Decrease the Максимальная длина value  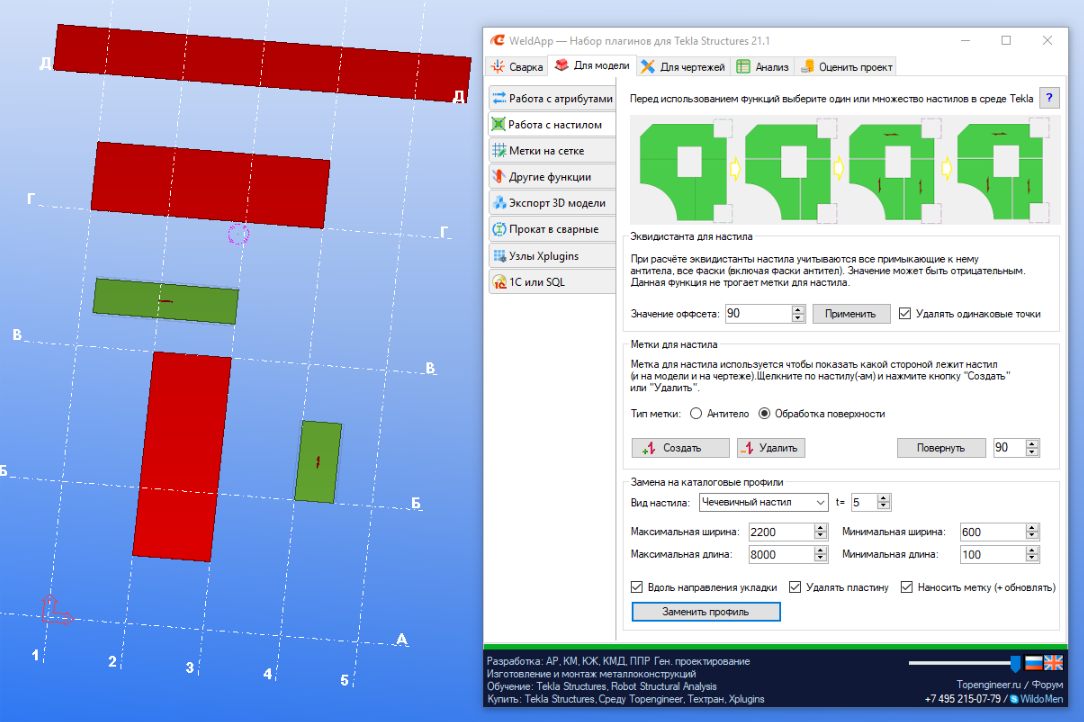821,559
